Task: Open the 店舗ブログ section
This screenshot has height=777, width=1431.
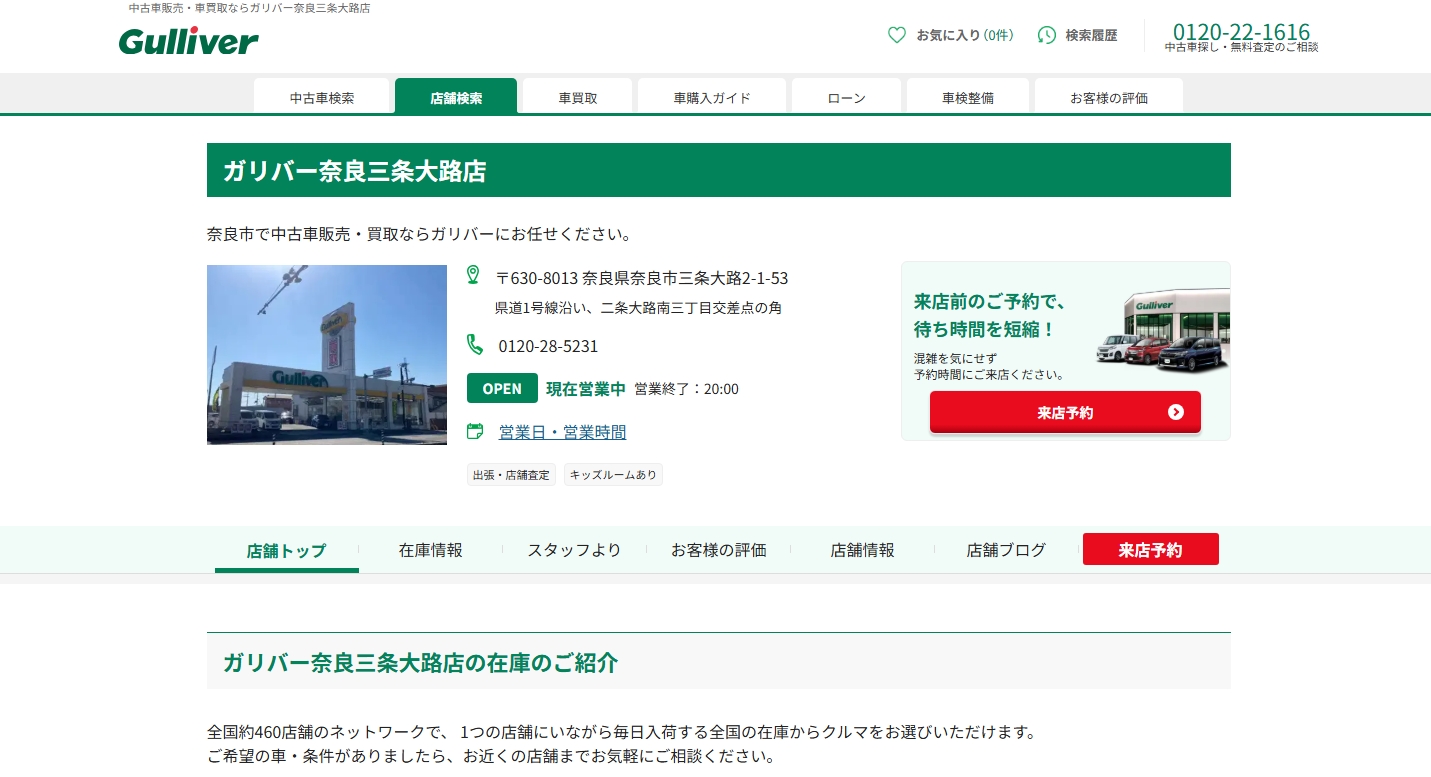Action: click(1005, 550)
